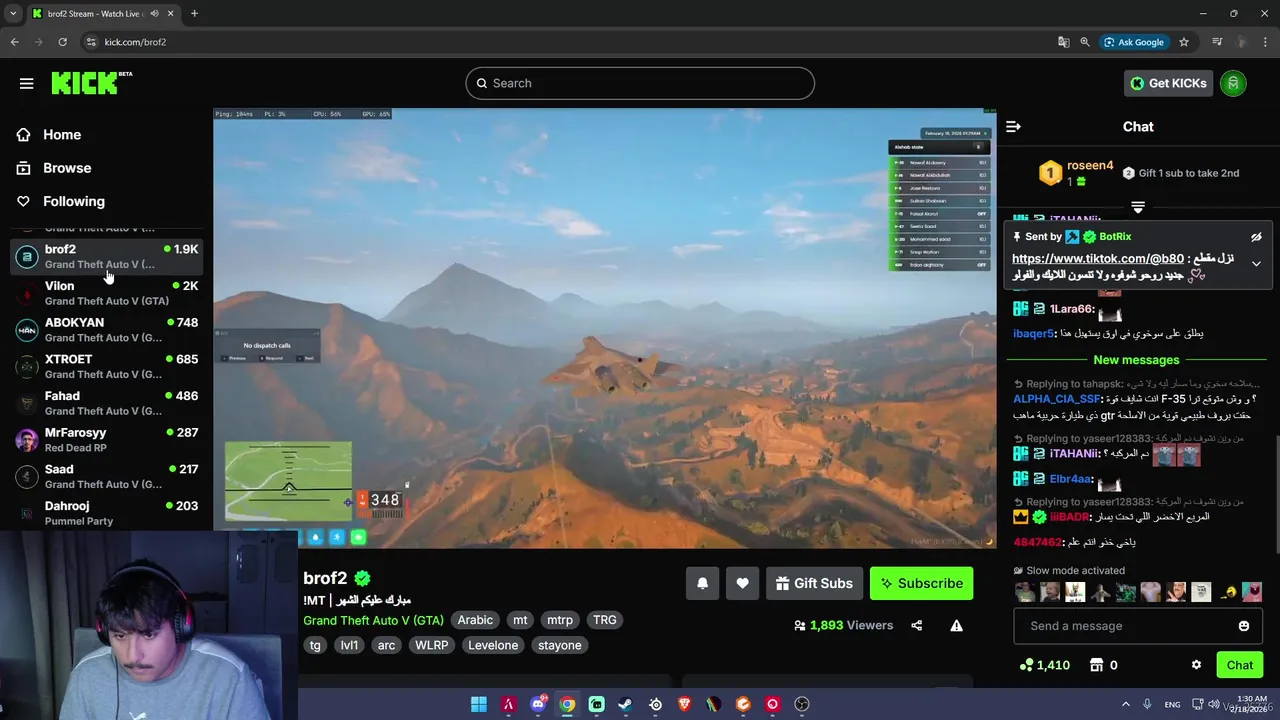Image resolution: width=1280 pixels, height=720 pixels.
Task: Follow channel with heart button
Action: point(742,584)
